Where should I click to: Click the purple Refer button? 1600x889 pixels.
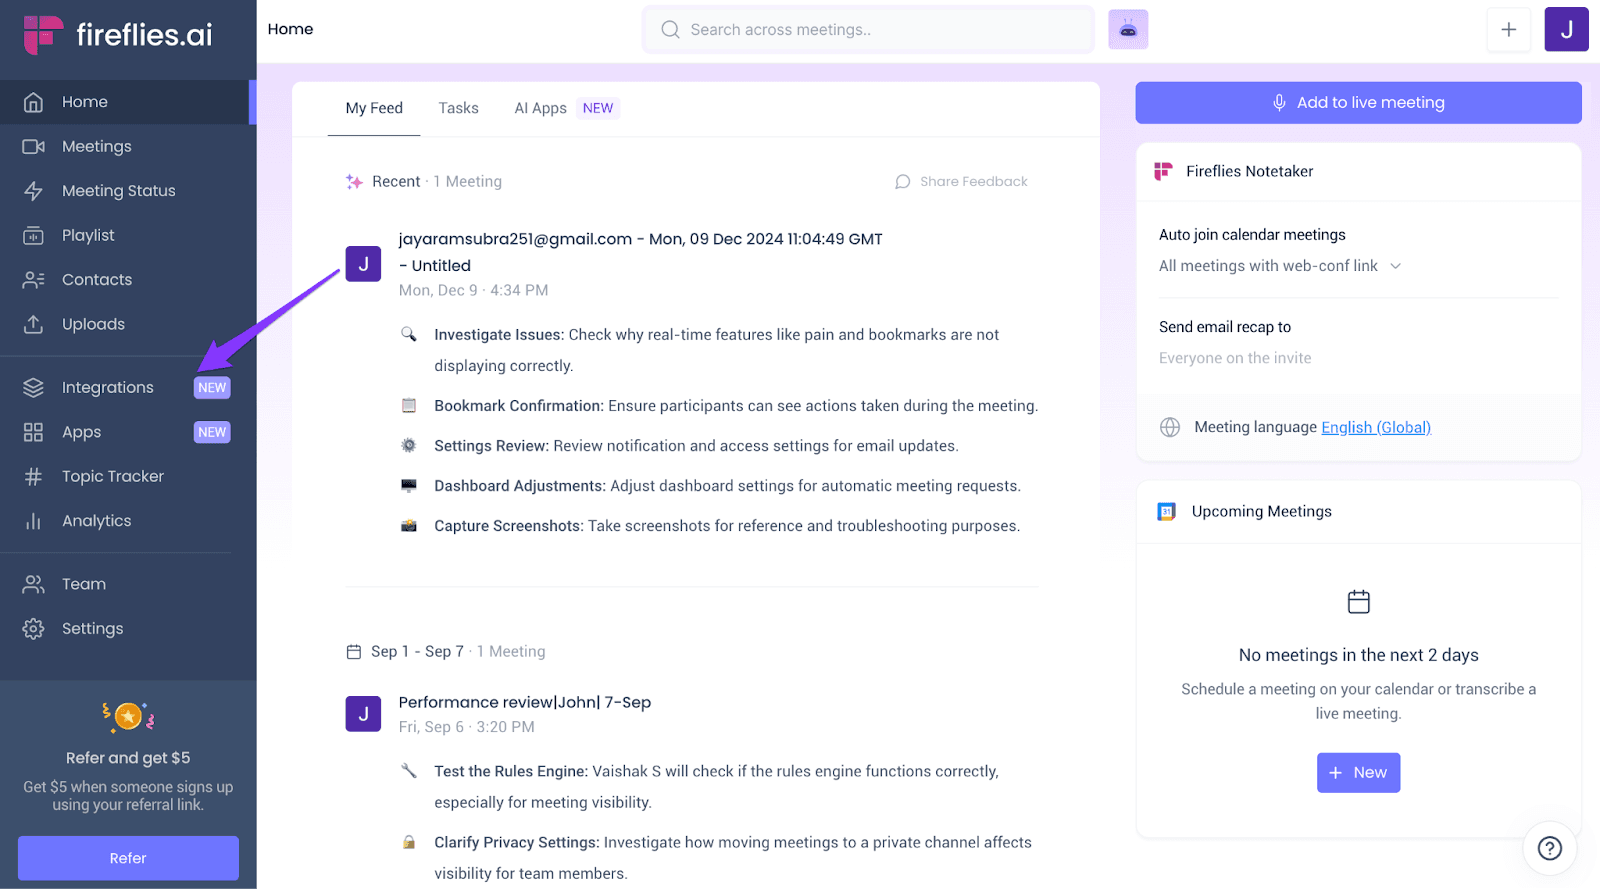128,858
